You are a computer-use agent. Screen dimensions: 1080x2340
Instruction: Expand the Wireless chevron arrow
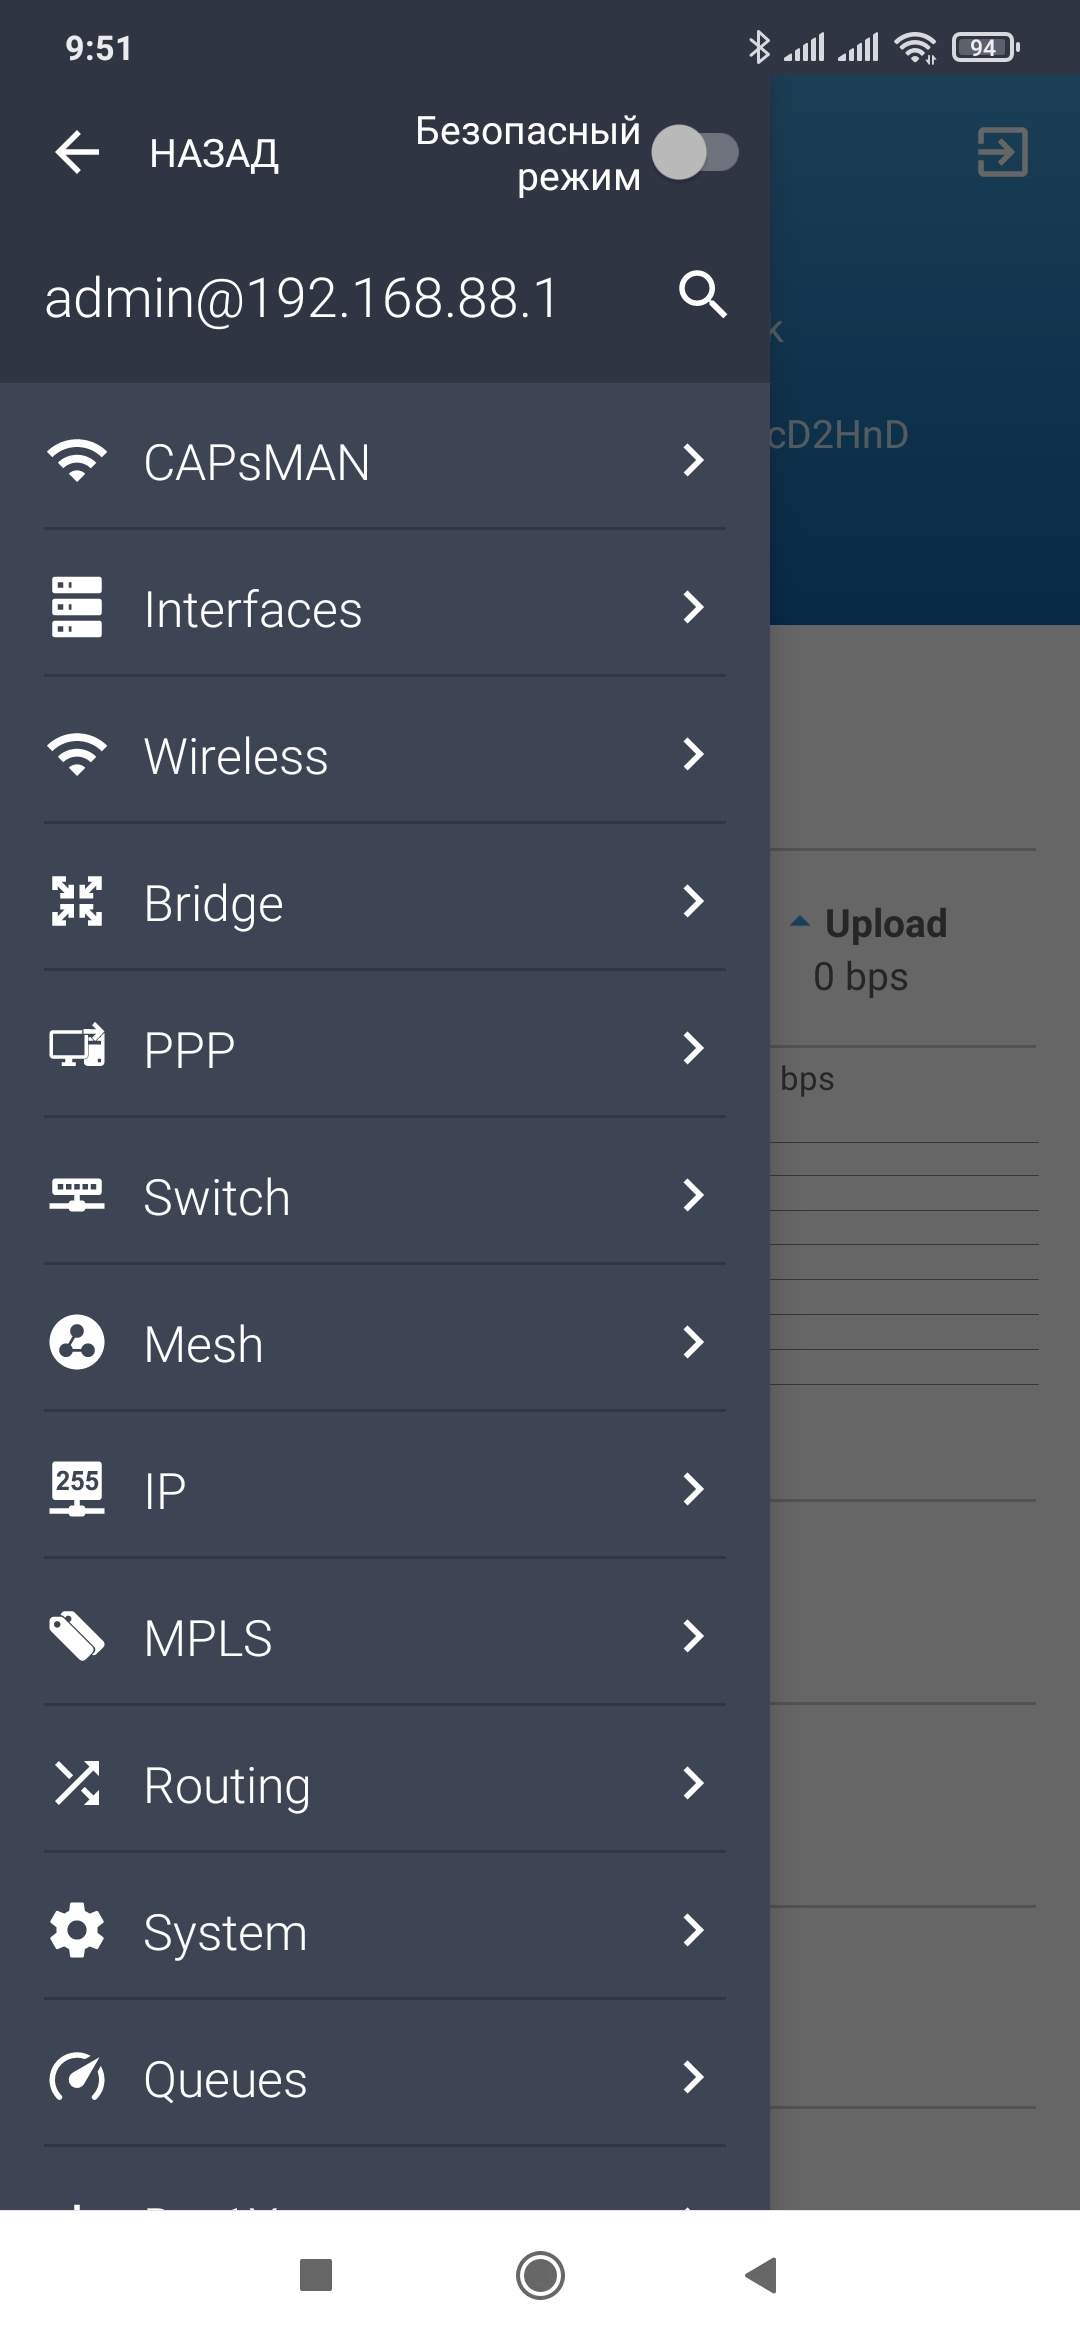[693, 755]
